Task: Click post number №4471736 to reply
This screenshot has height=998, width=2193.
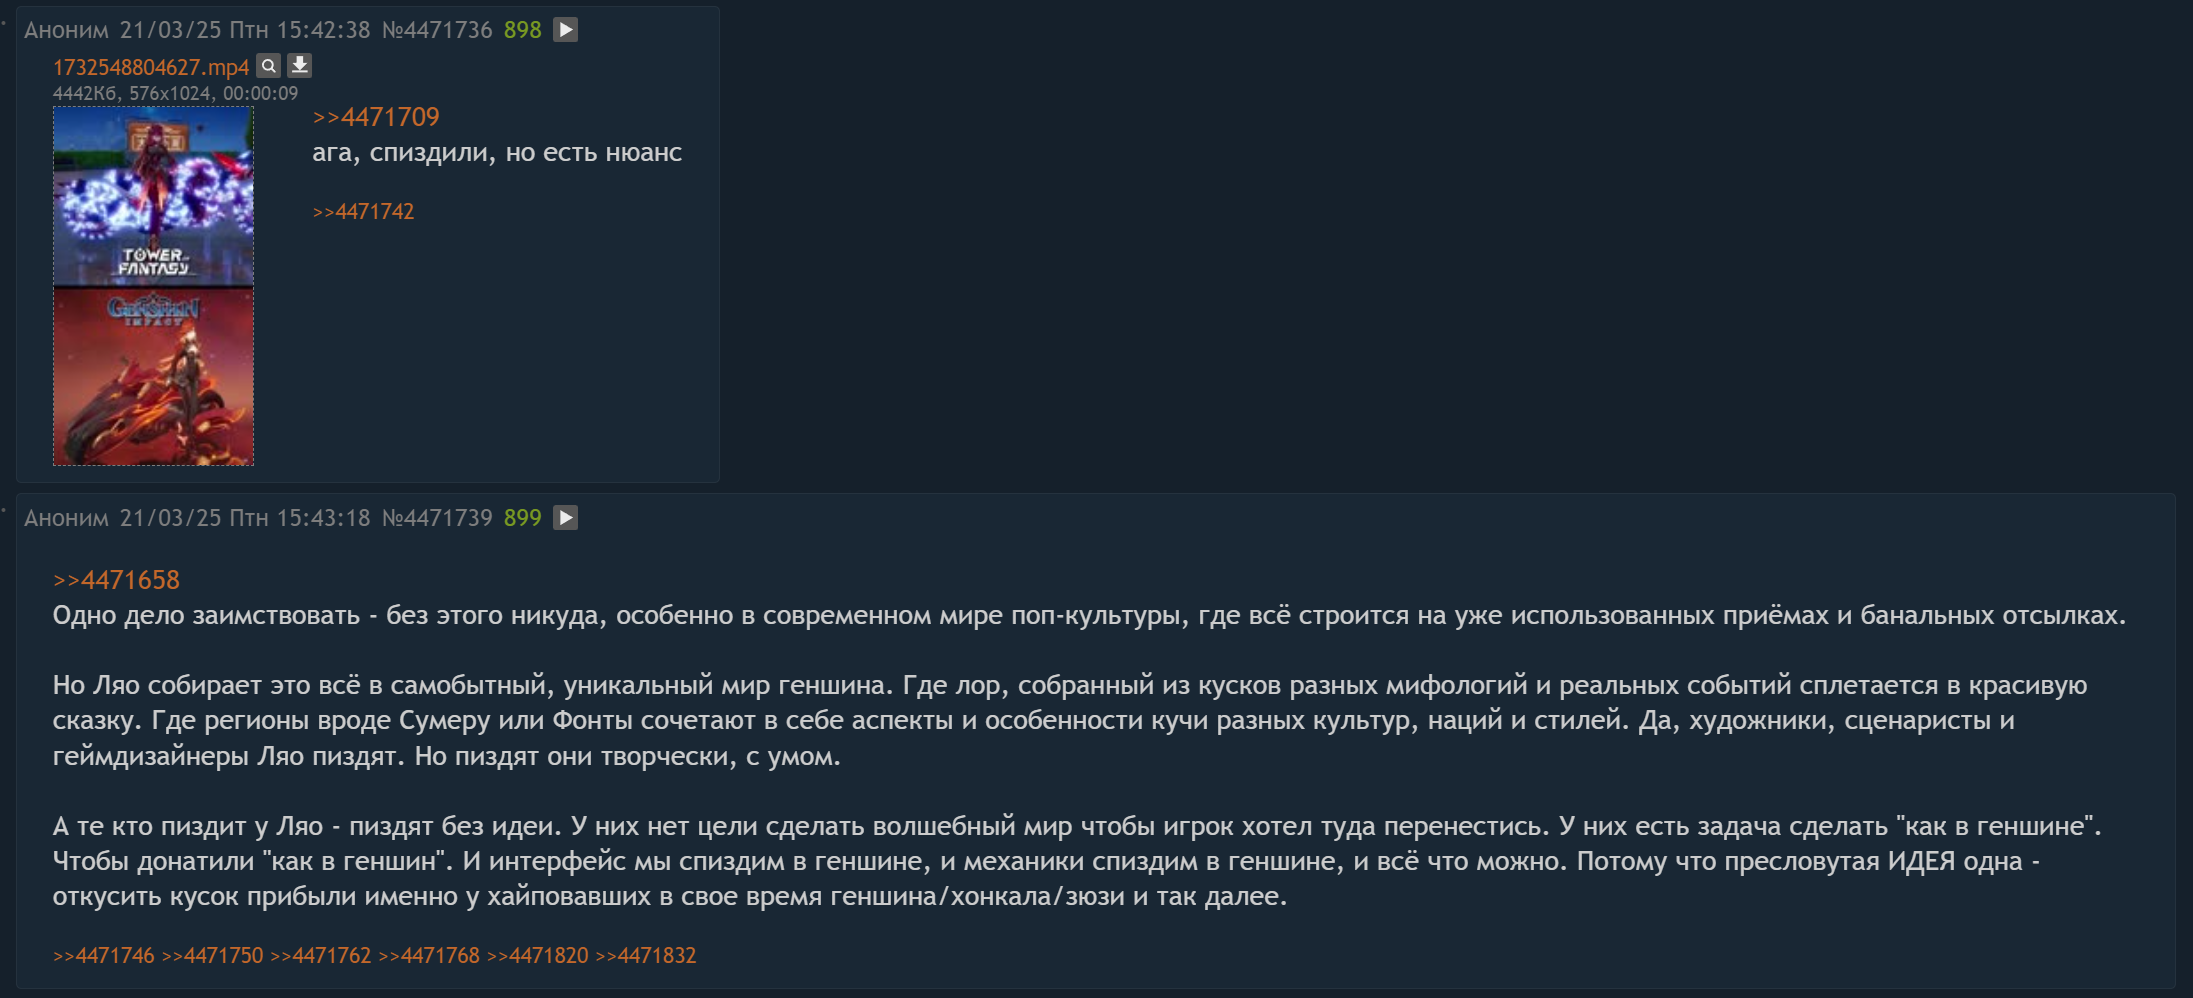Action: pos(437,30)
